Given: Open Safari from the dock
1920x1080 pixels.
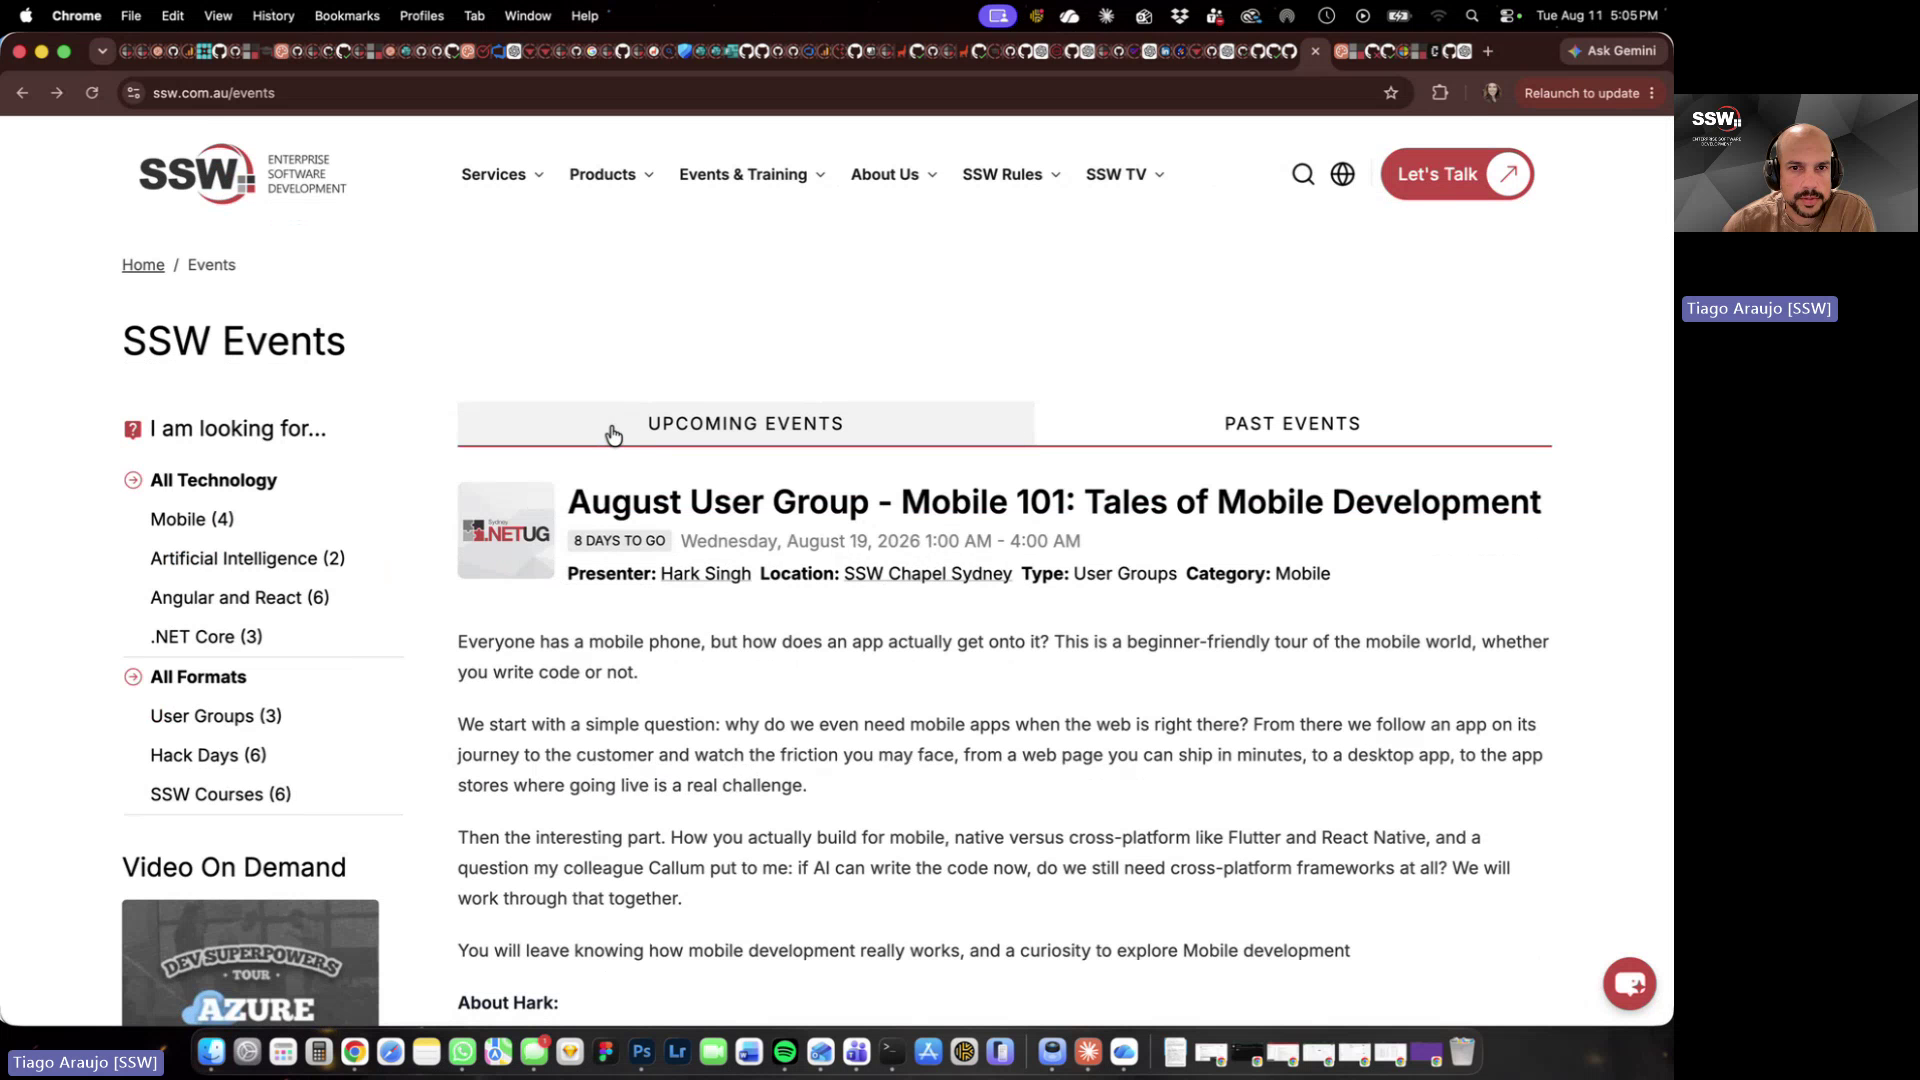Looking at the screenshot, I should [x=391, y=1052].
